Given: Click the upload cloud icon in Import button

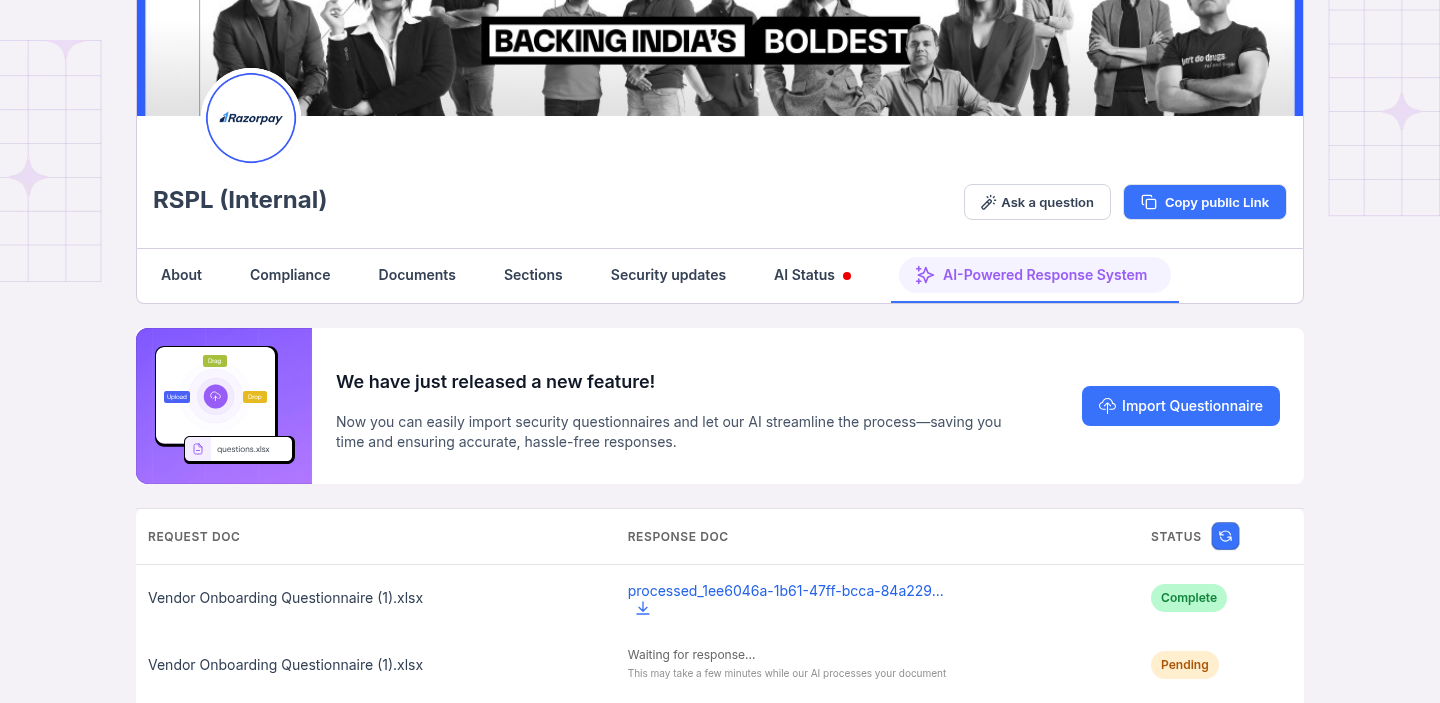Looking at the screenshot, I should click(1107, 406).
